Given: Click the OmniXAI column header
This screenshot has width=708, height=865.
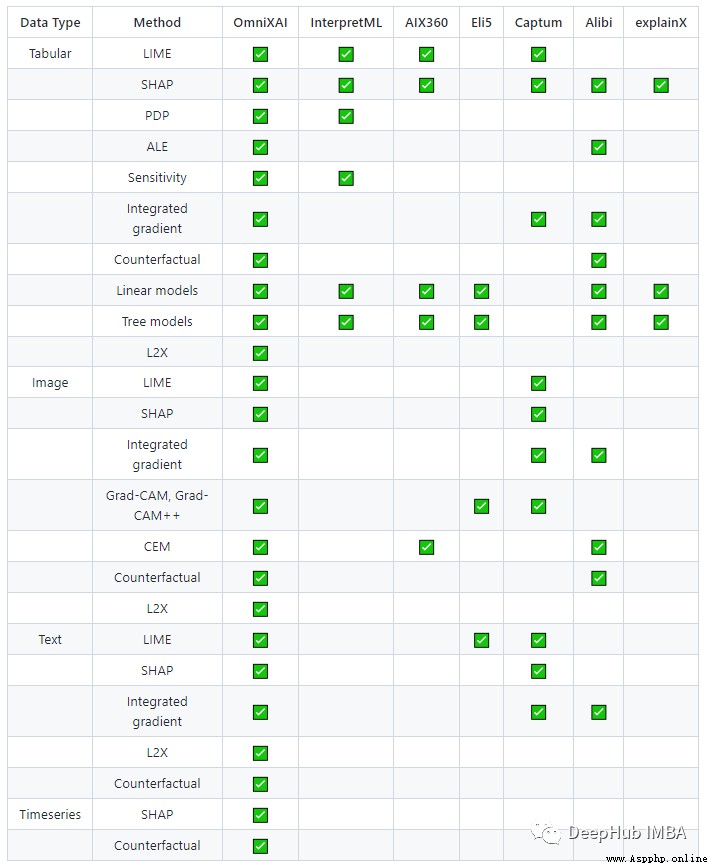Looking at the screenshot, I should [260, 23].
